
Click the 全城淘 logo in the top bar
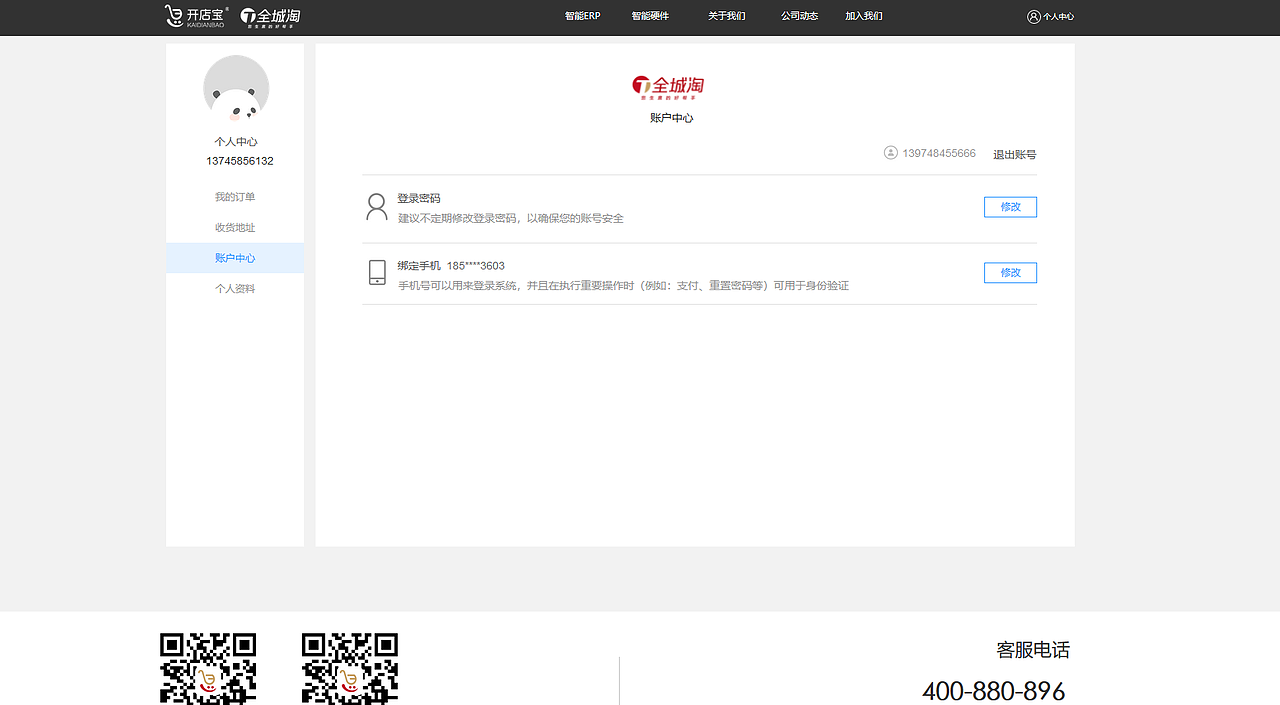[x=273, y=16]
